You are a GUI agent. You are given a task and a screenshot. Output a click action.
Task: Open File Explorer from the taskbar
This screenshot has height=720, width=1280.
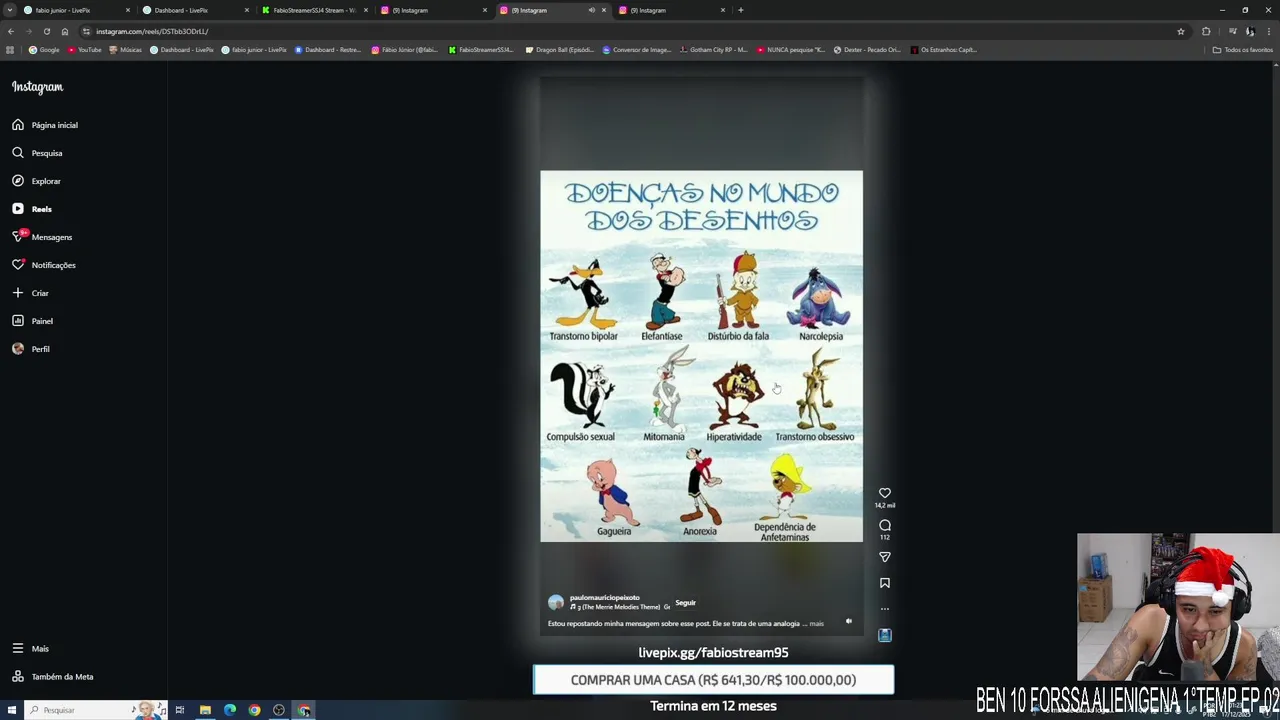205,710
